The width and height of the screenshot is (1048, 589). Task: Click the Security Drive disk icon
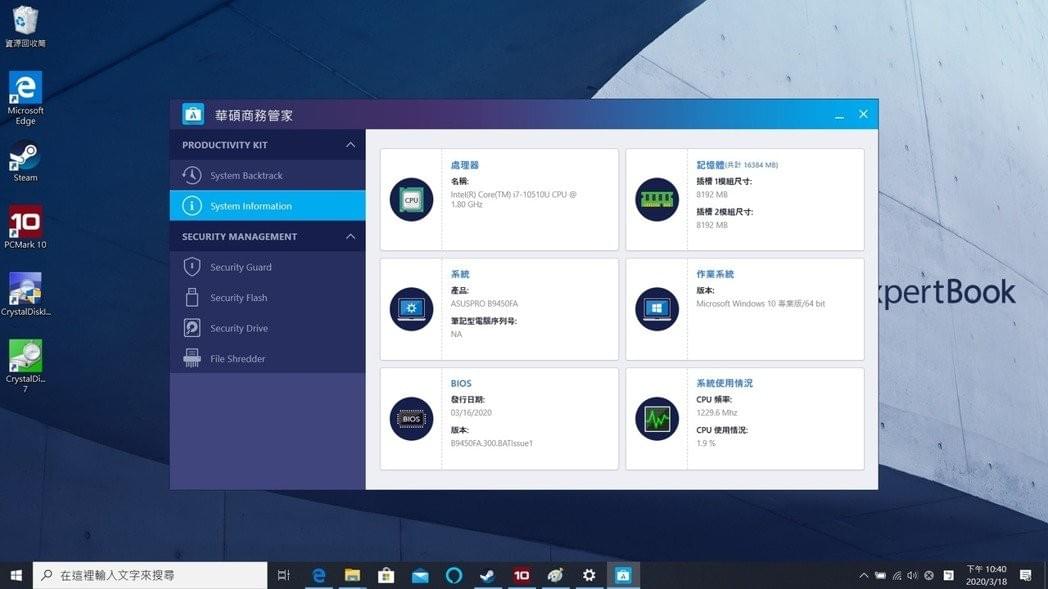[x=192, y=328]
